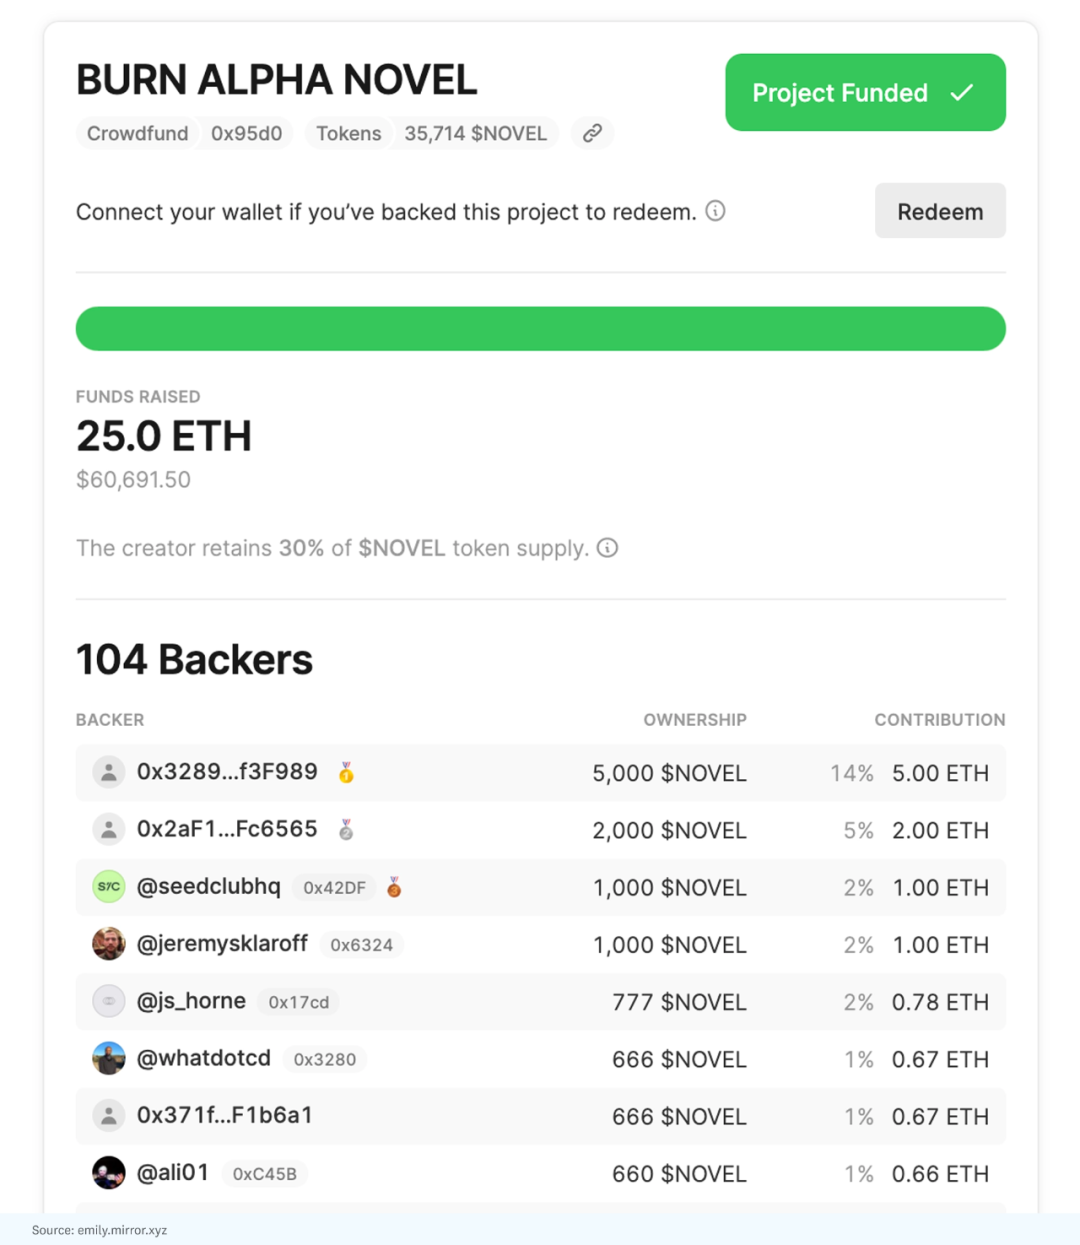Click the 0x6324 address badge

(x=361, y=945)
